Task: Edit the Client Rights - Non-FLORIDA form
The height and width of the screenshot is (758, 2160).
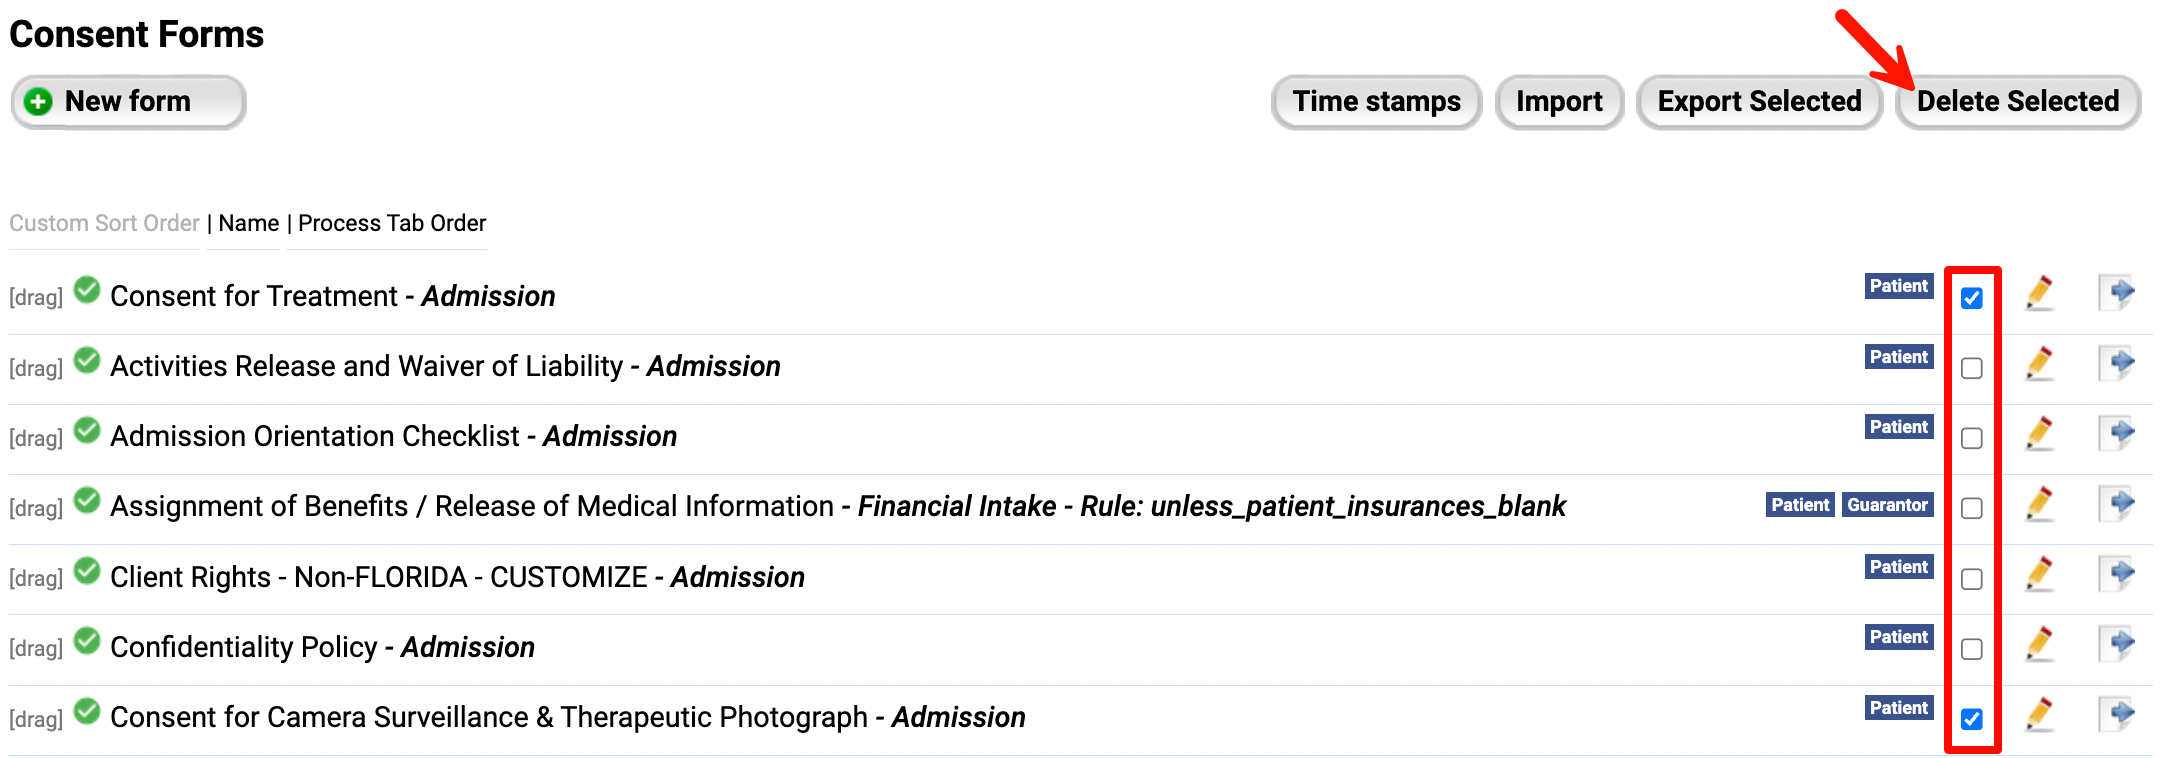Action: (x=2040, y=574)
